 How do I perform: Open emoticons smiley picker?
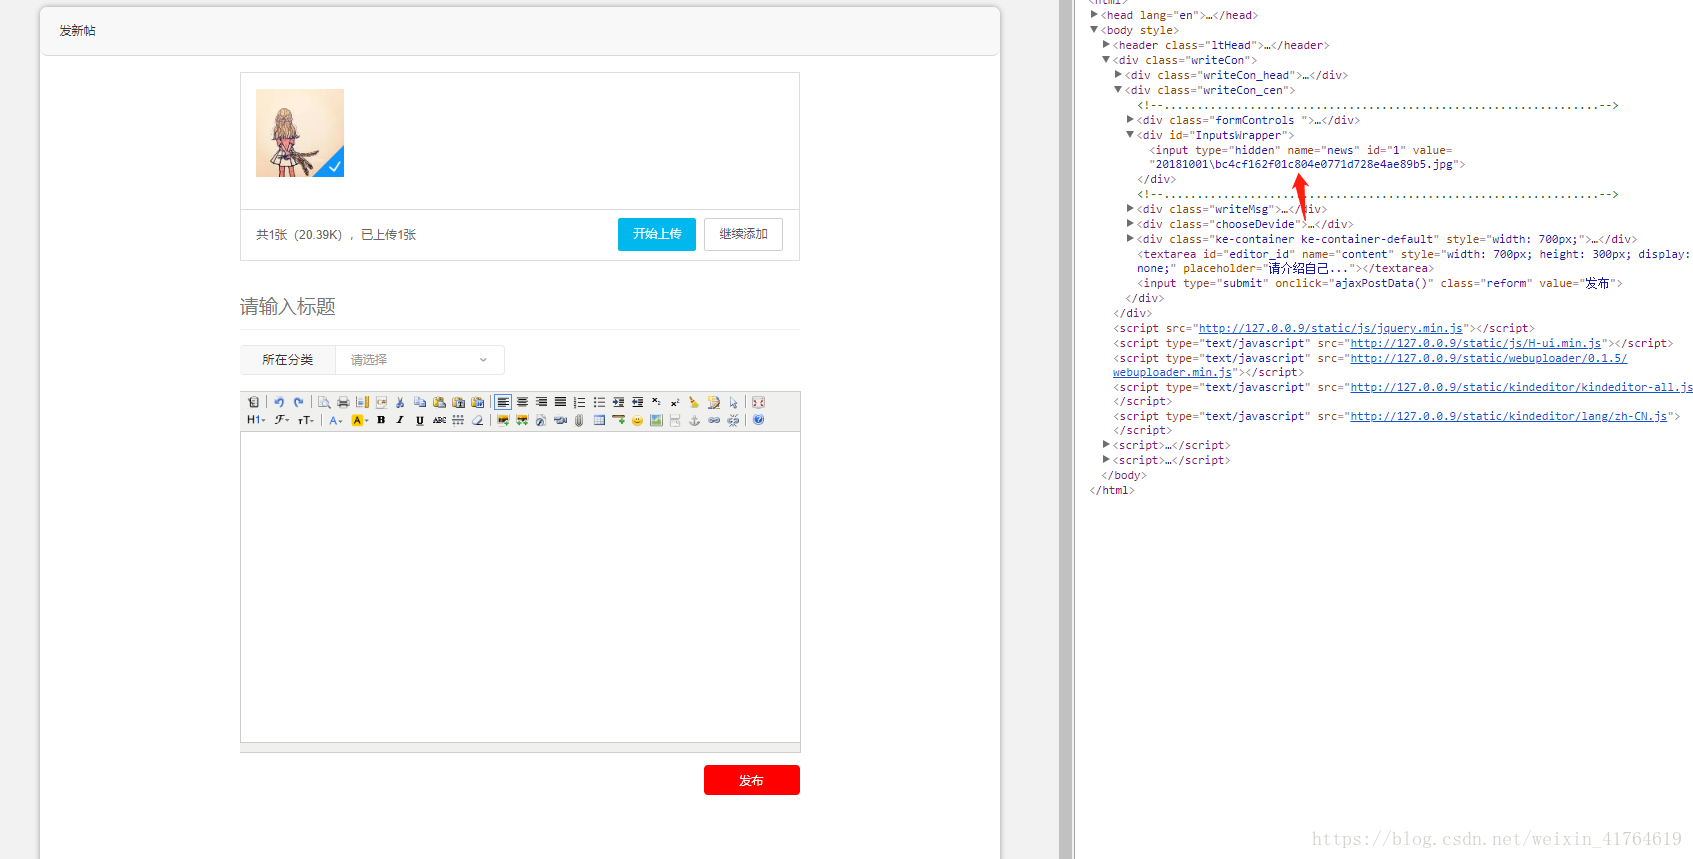[637, 420]
